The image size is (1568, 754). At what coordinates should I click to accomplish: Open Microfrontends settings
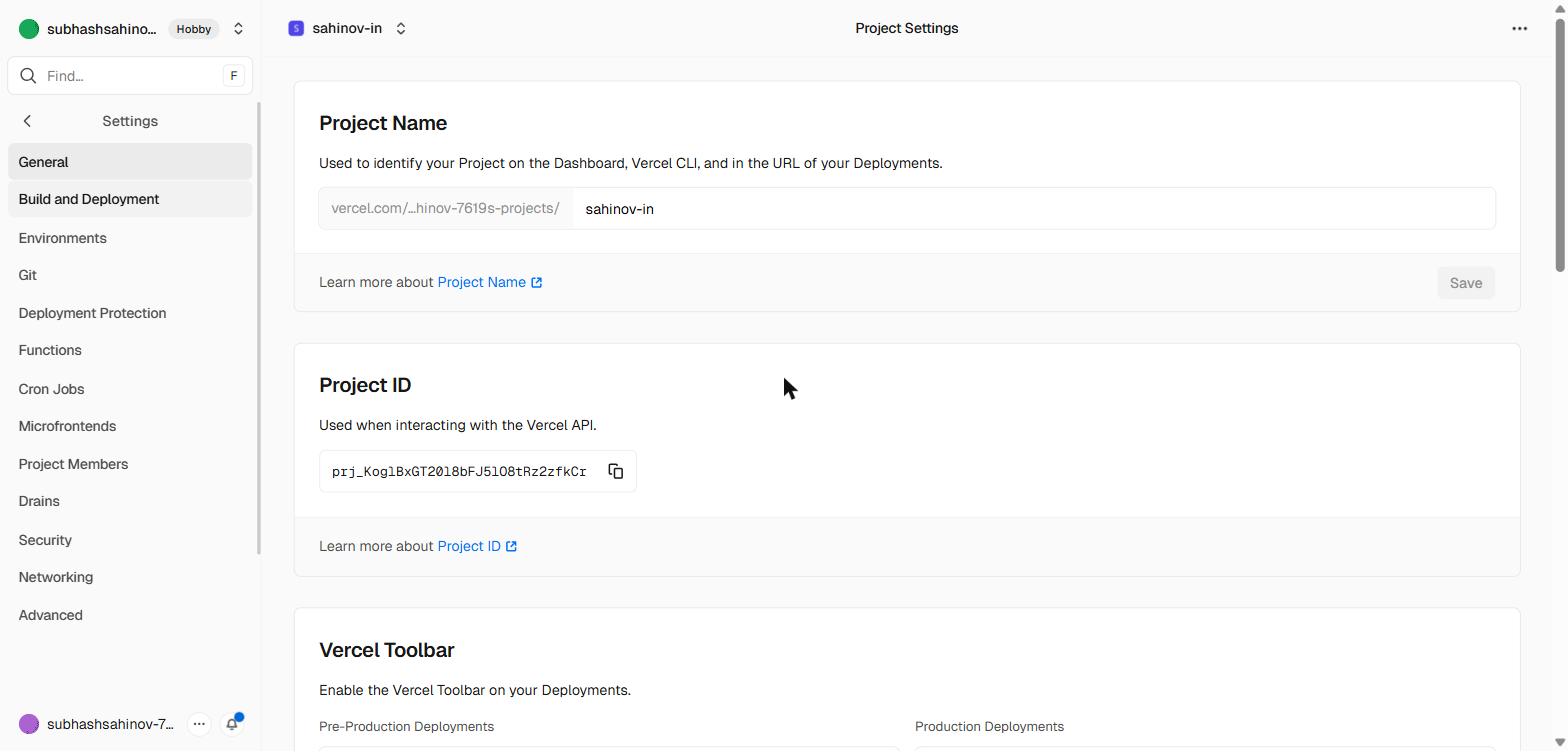point(130,426)
